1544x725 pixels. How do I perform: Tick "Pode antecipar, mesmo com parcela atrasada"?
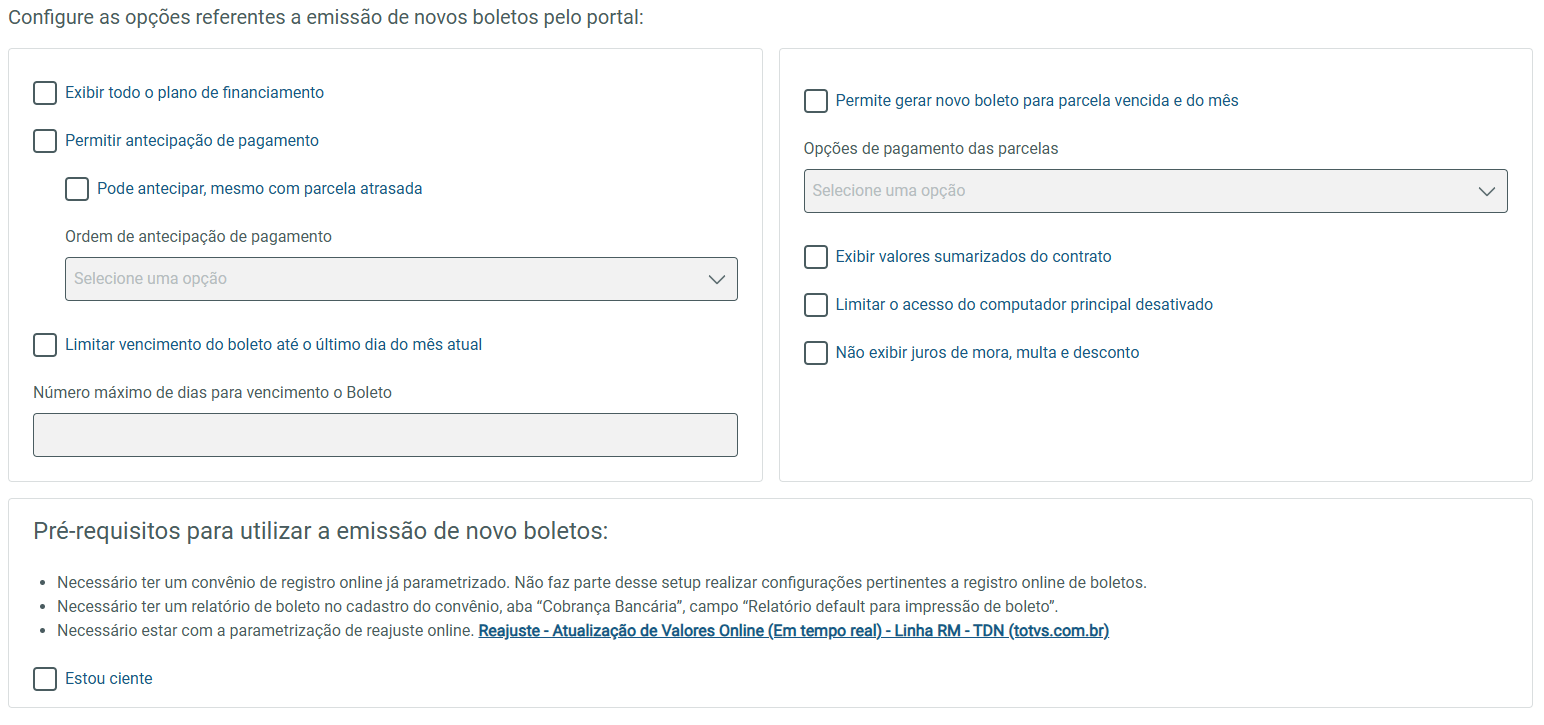tap(77, 189)
